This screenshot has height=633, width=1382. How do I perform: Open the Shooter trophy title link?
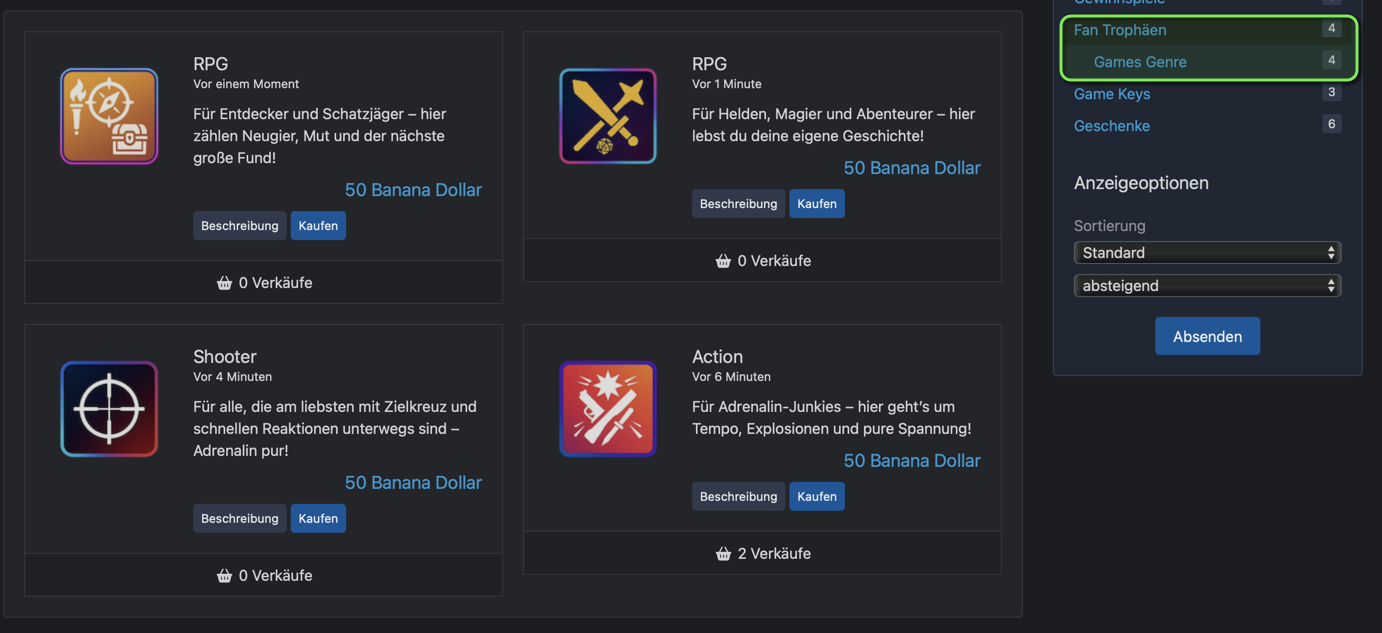[225, 357]
